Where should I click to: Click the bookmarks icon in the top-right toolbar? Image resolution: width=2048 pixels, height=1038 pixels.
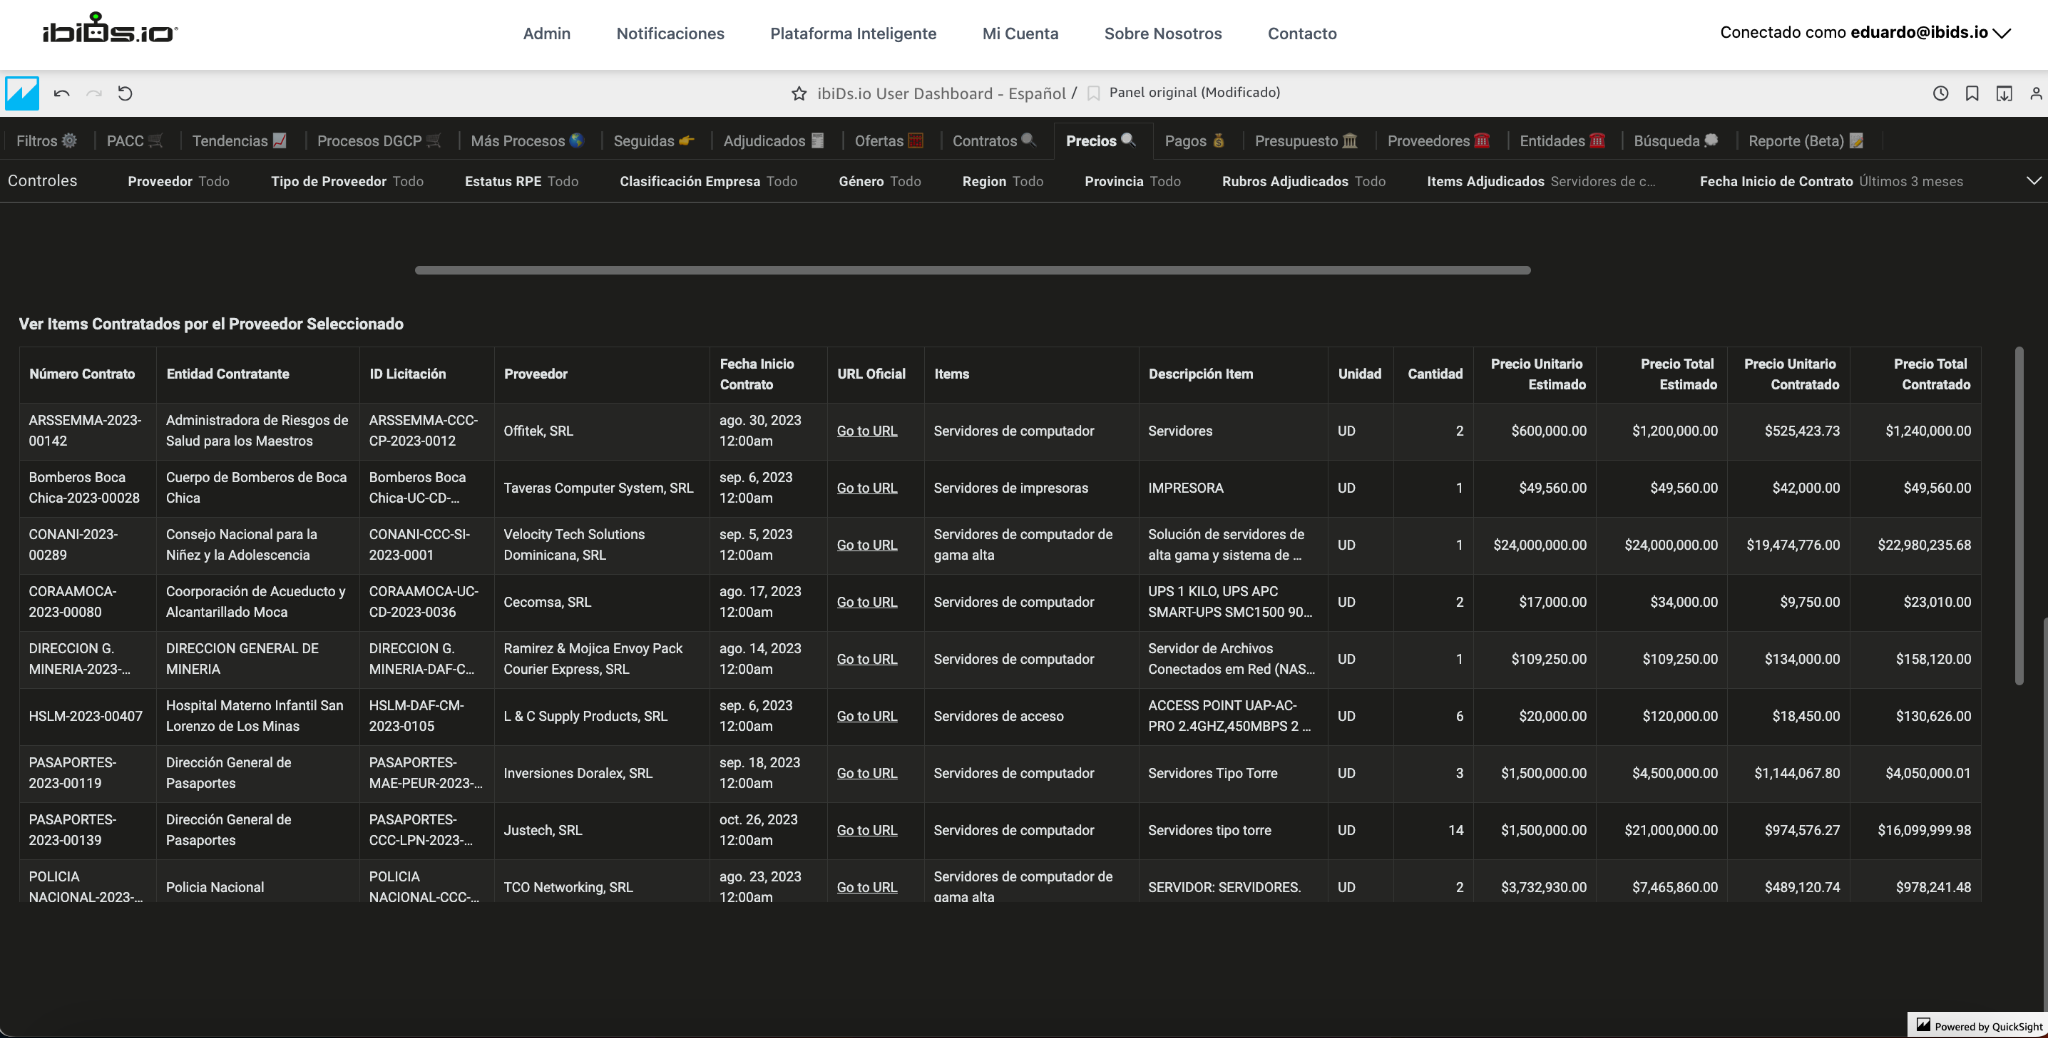[1972, 94]
